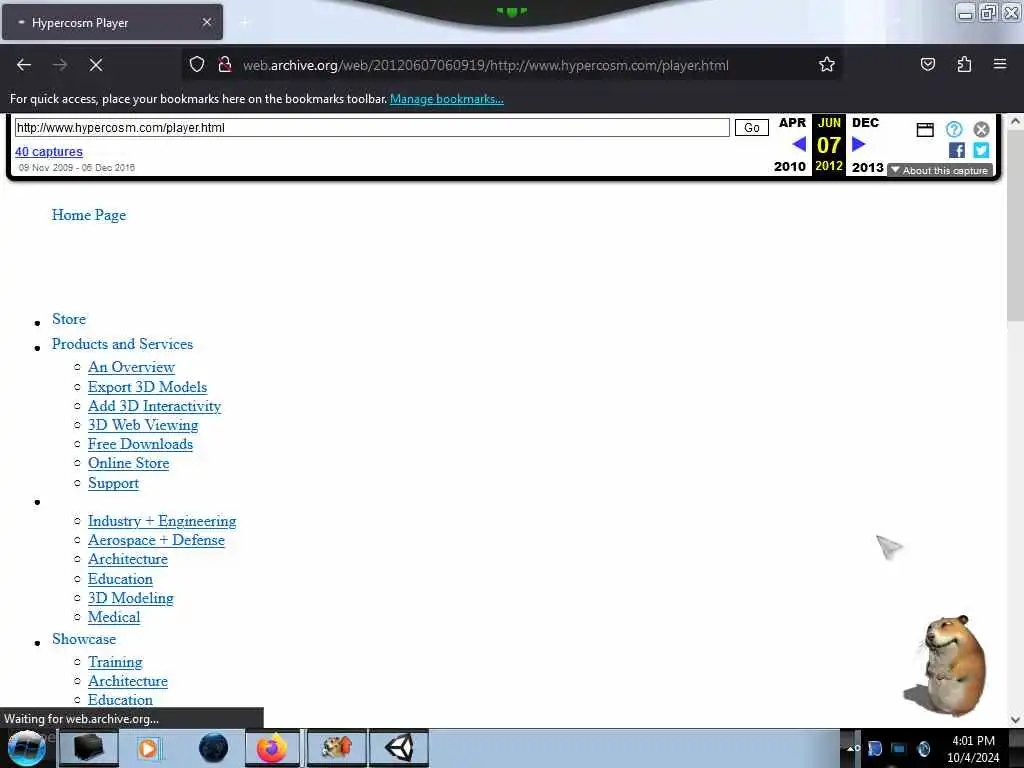Image resolution: width=1024 pixels, height=768 pixels.
Task: Open a new tab with plus button
Action: tap(245, 22)
